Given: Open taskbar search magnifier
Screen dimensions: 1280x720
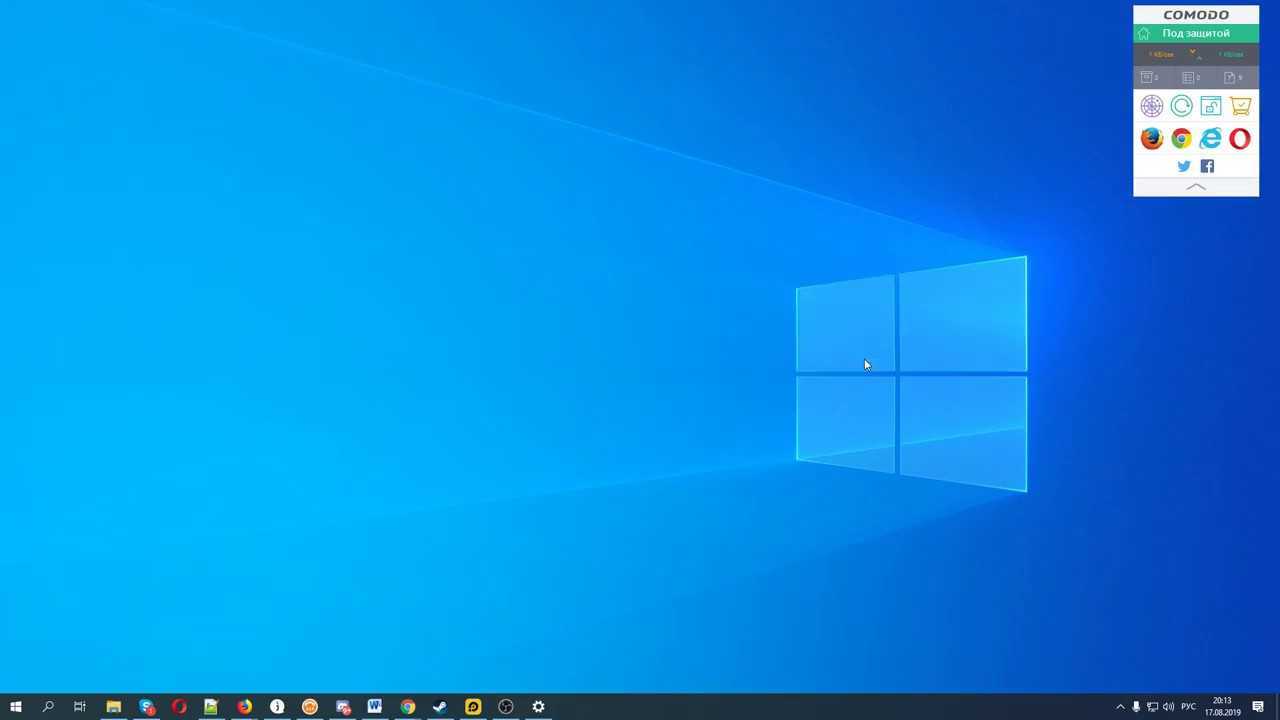Looking at the screenshot, I should (48, 707).
